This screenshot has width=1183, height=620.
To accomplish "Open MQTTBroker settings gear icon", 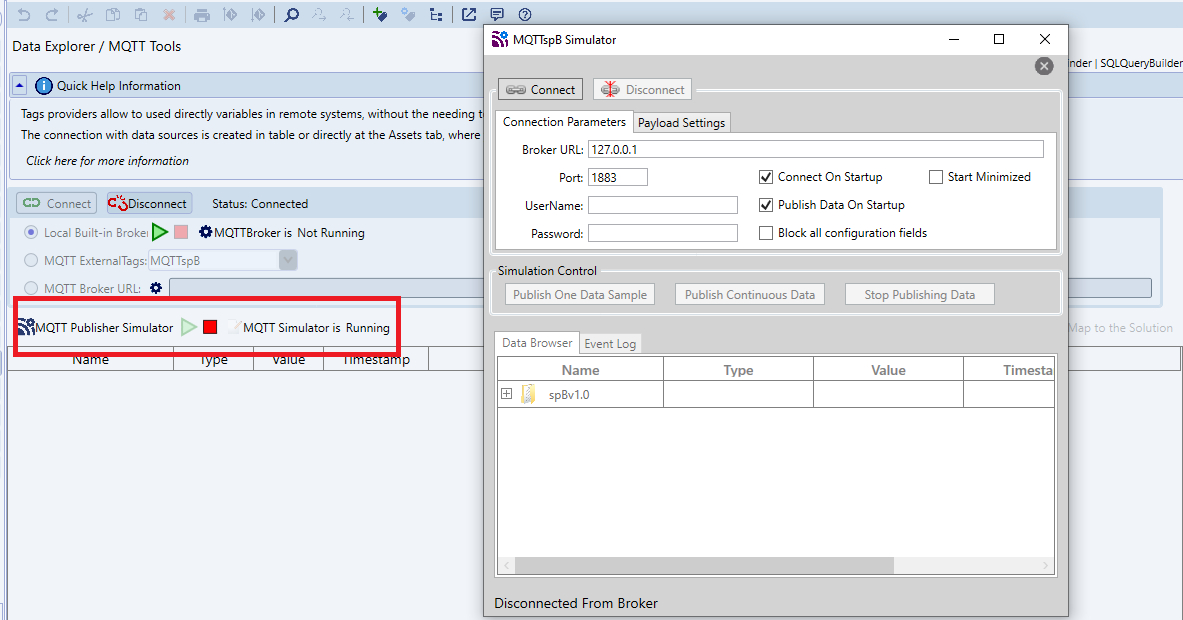I will click(x=206, y=232).
